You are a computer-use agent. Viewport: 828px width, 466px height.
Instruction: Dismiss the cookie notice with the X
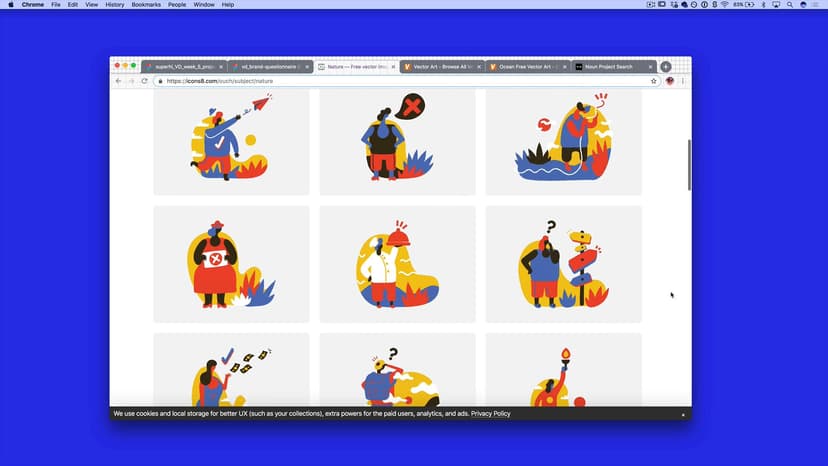pos(683,414)
